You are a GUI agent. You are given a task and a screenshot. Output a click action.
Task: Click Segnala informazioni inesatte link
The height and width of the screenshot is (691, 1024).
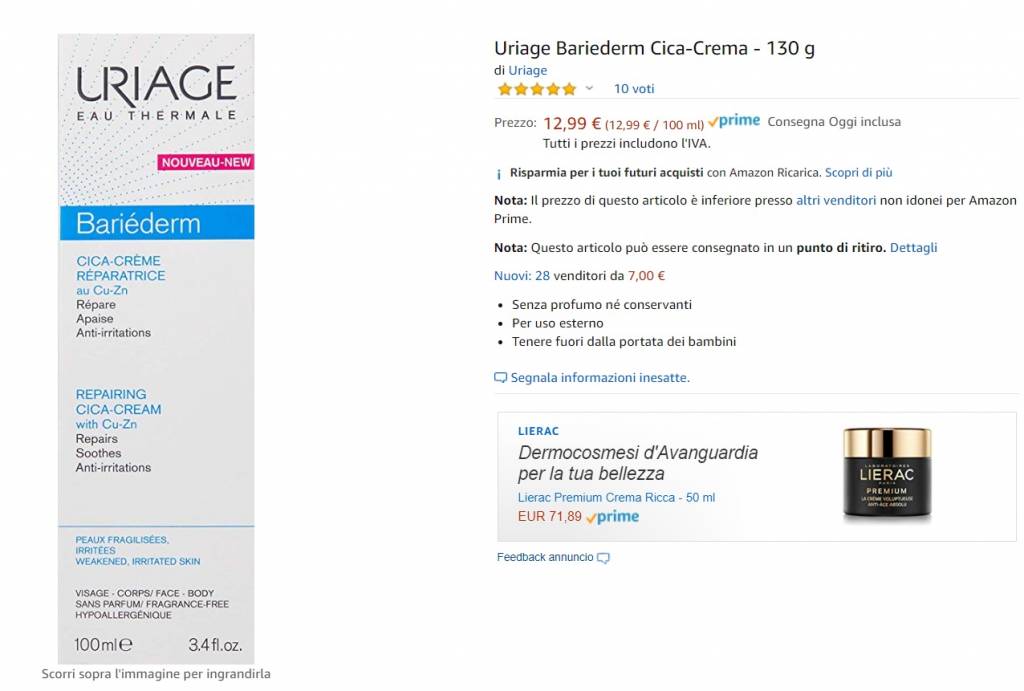click(600, 378)
